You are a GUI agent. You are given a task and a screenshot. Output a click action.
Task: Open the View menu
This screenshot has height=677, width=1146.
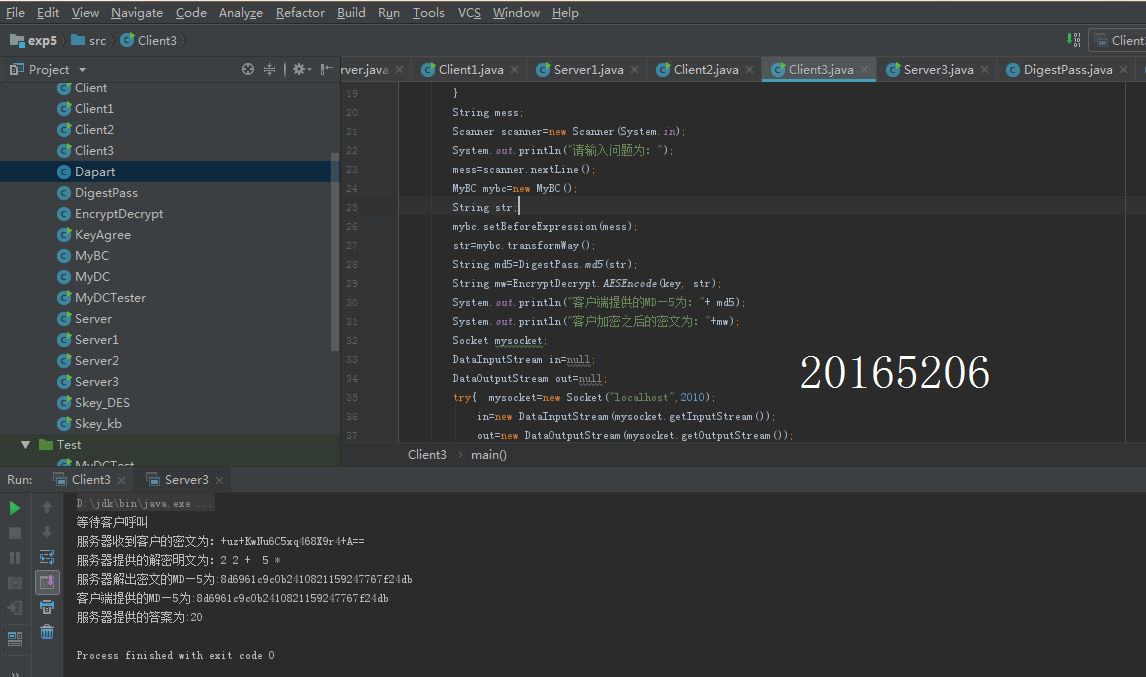tap(85, 12)
